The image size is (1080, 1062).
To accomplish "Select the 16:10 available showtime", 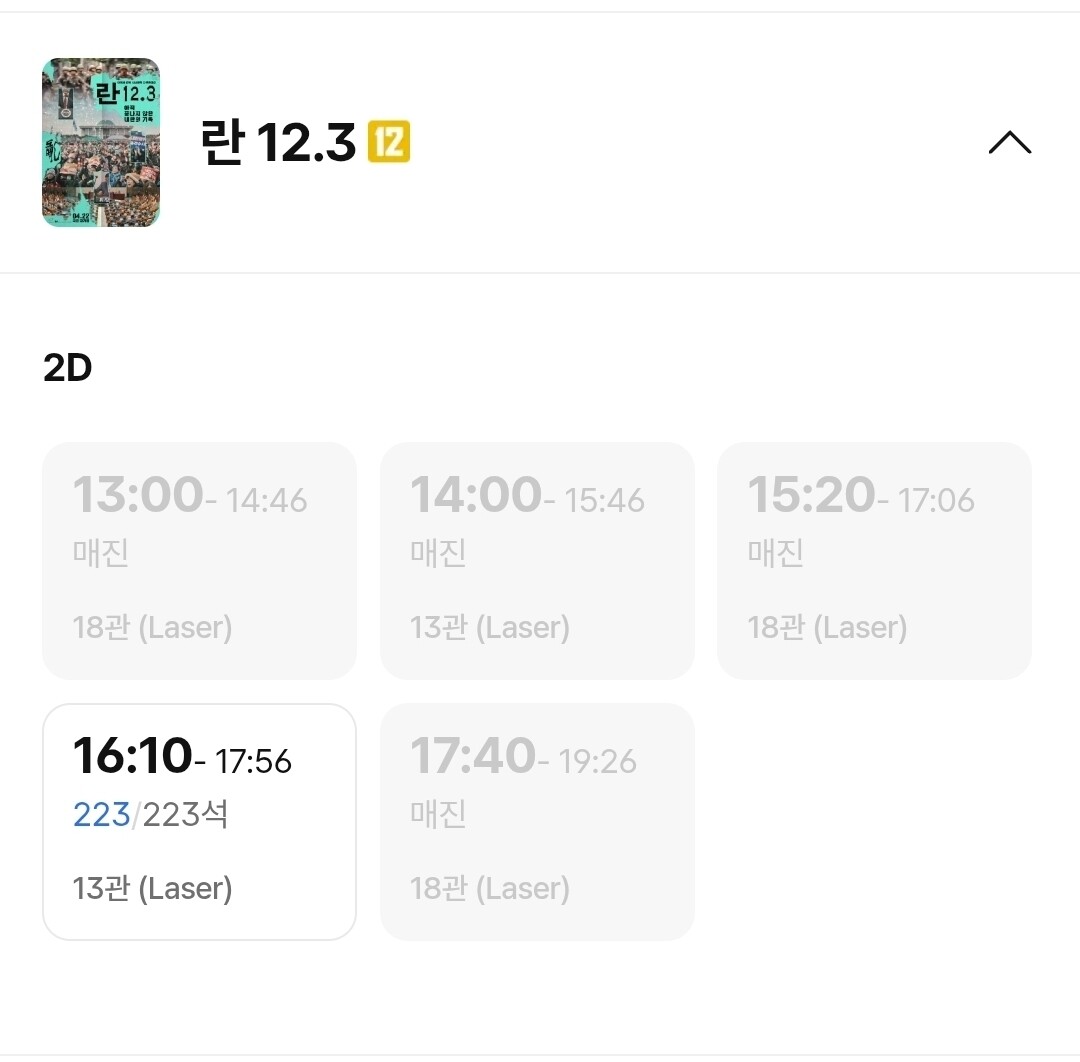I will click(x=199, y=821).
